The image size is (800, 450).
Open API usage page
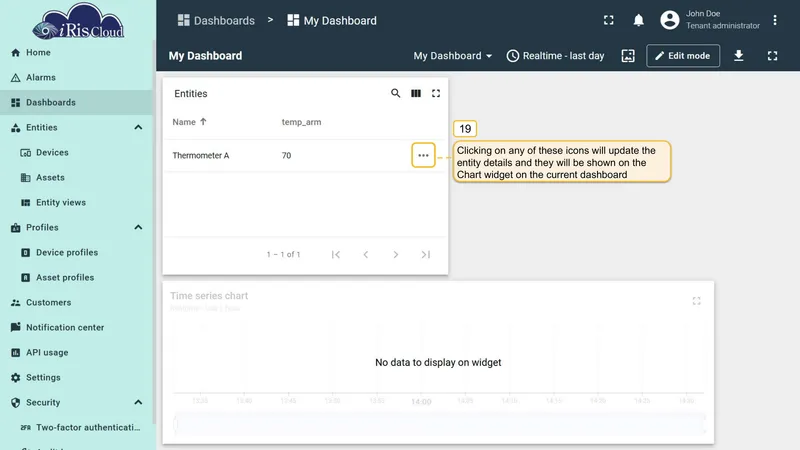point(77,353)
